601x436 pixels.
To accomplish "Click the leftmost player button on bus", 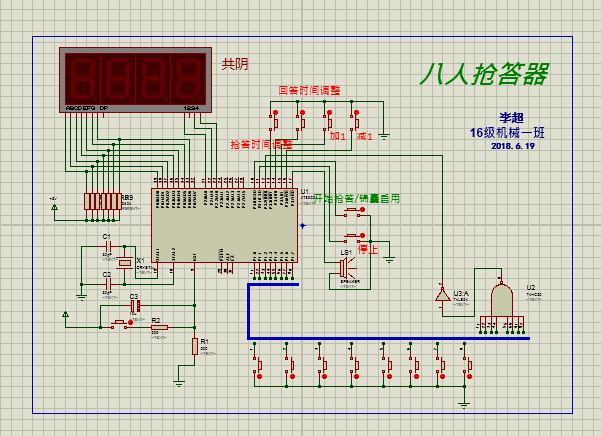I will [x=258, y=367].
